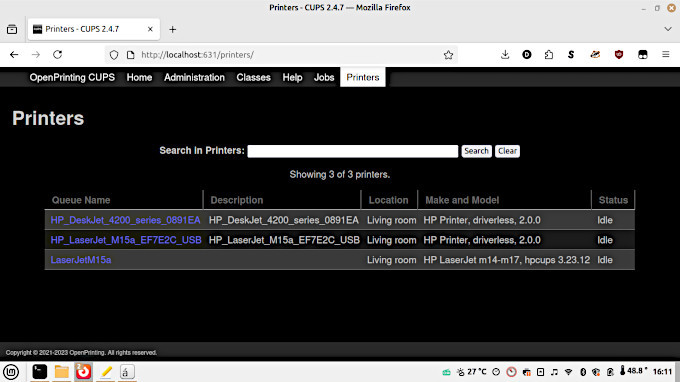Click the forward navigation arrow

coord(36,55)
